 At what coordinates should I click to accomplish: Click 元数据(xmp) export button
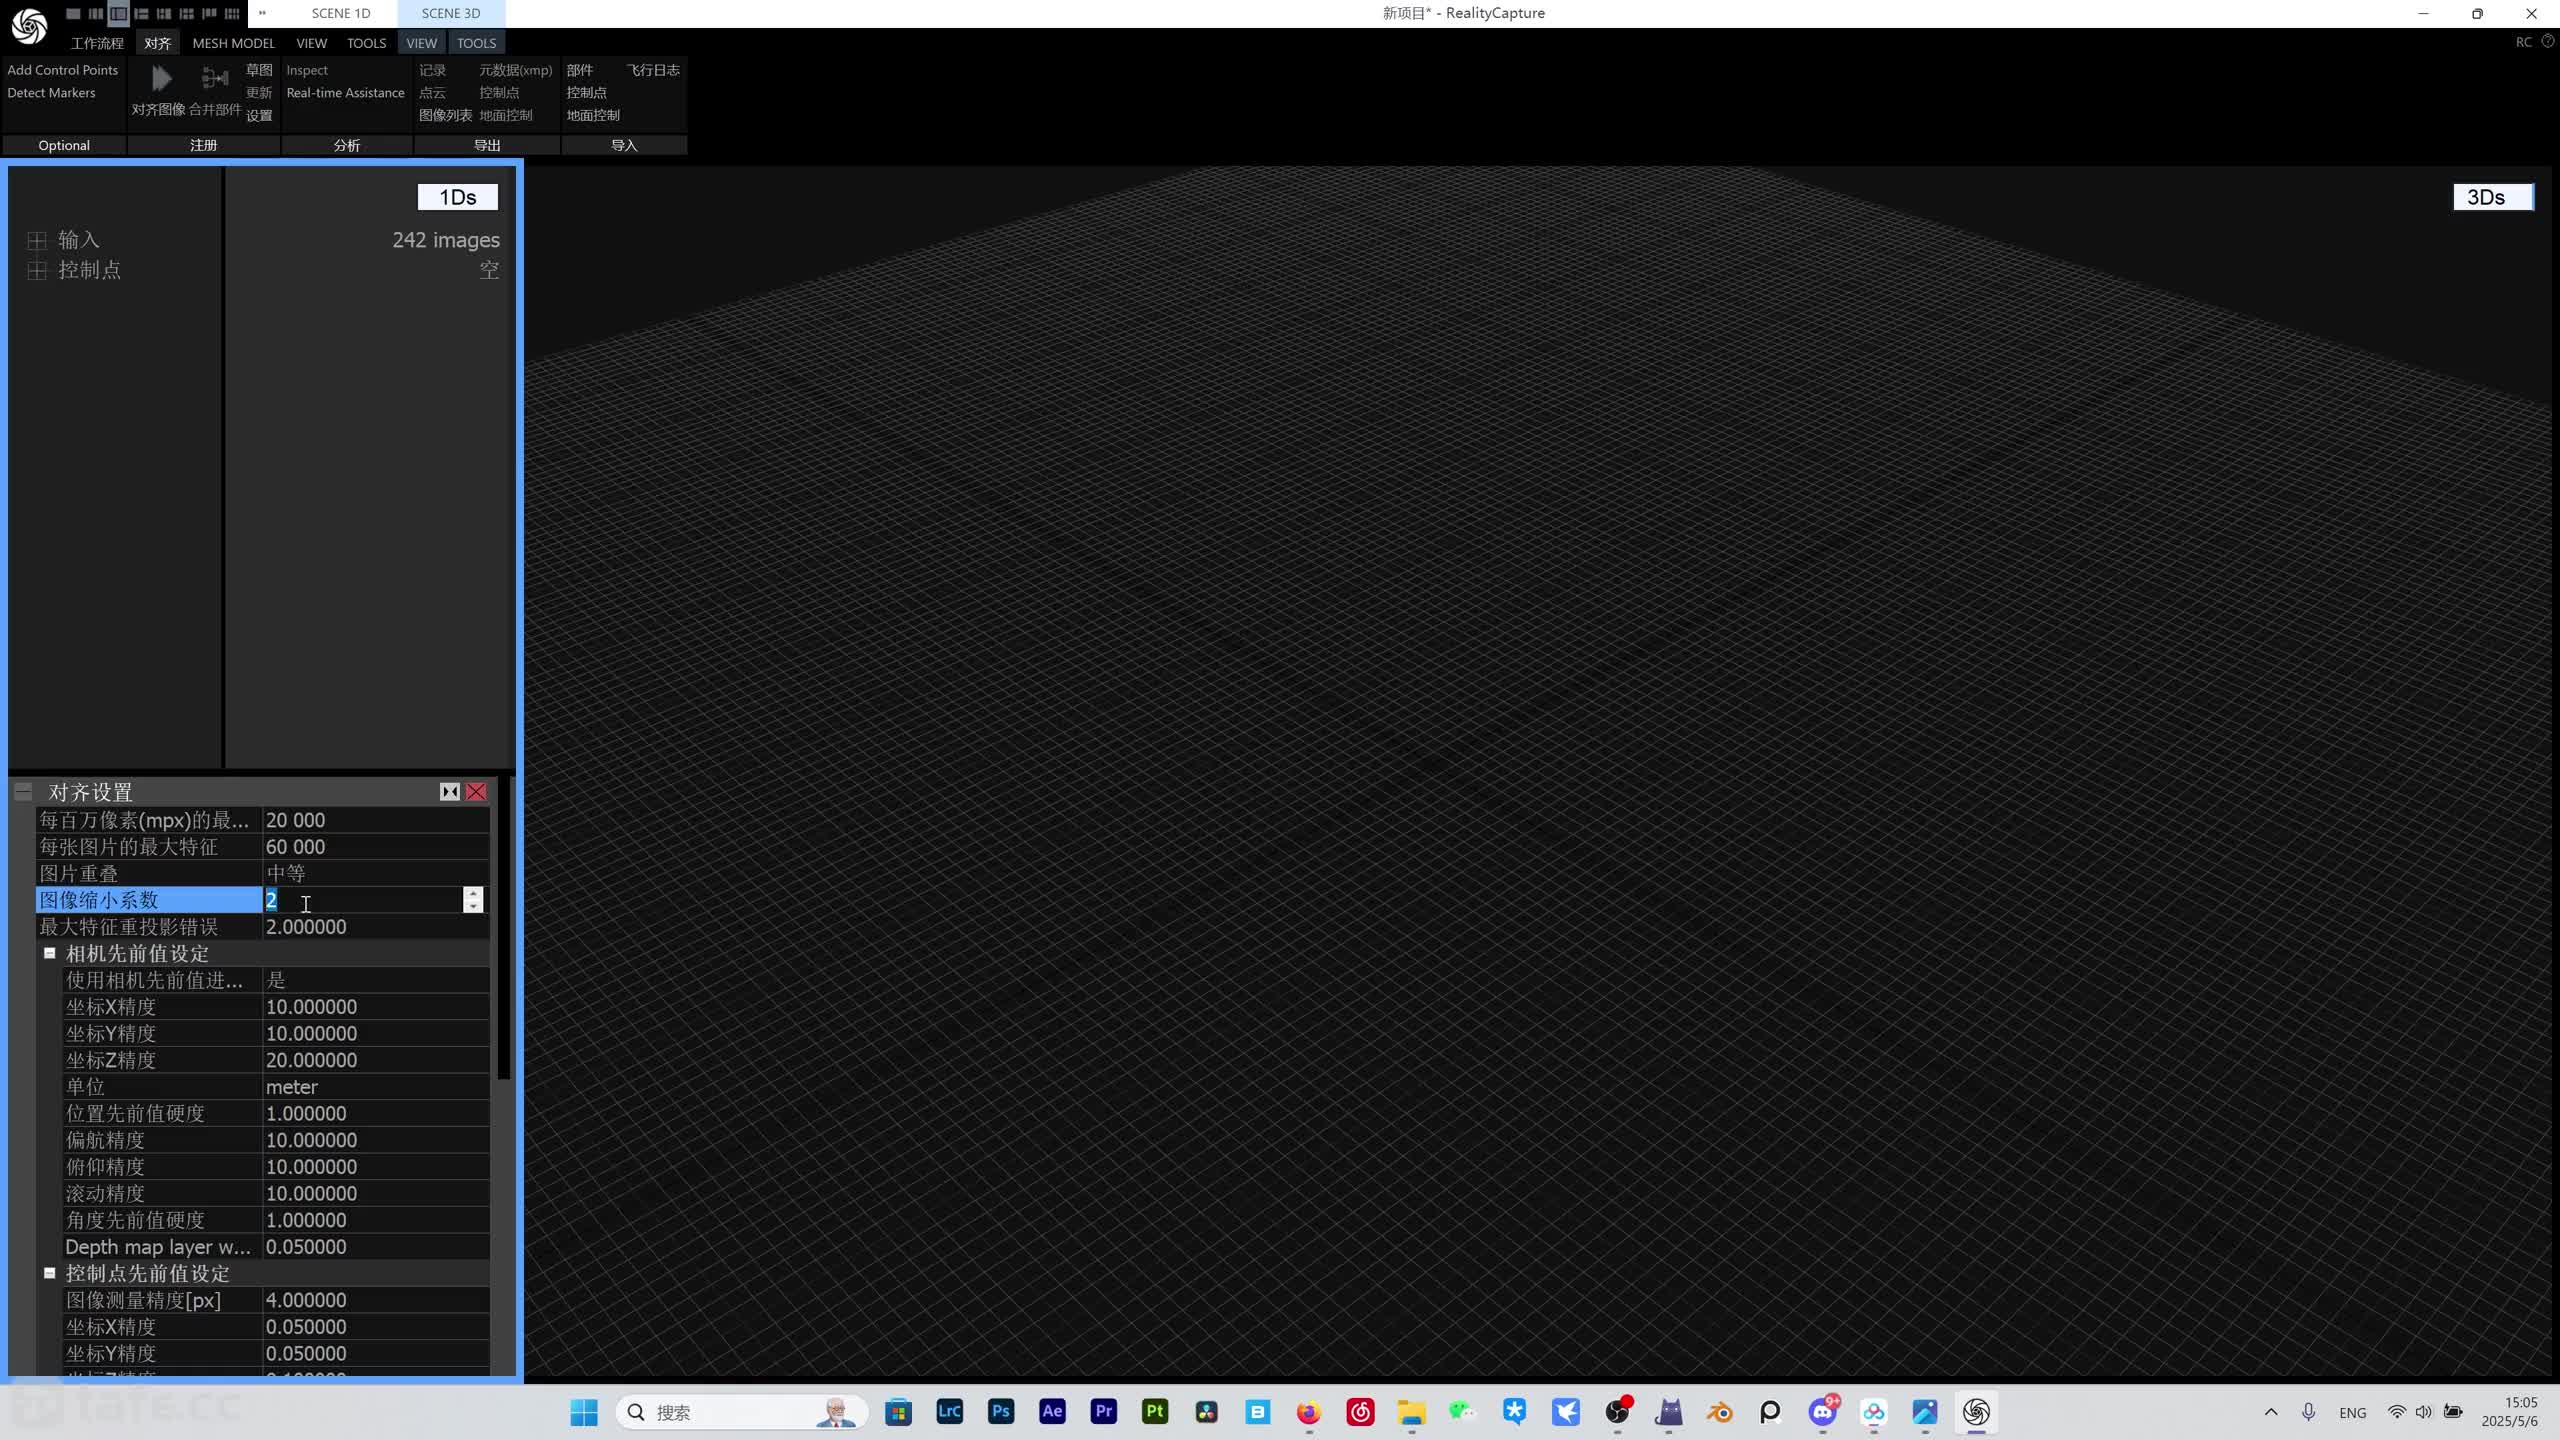click(x=515, y=70)
